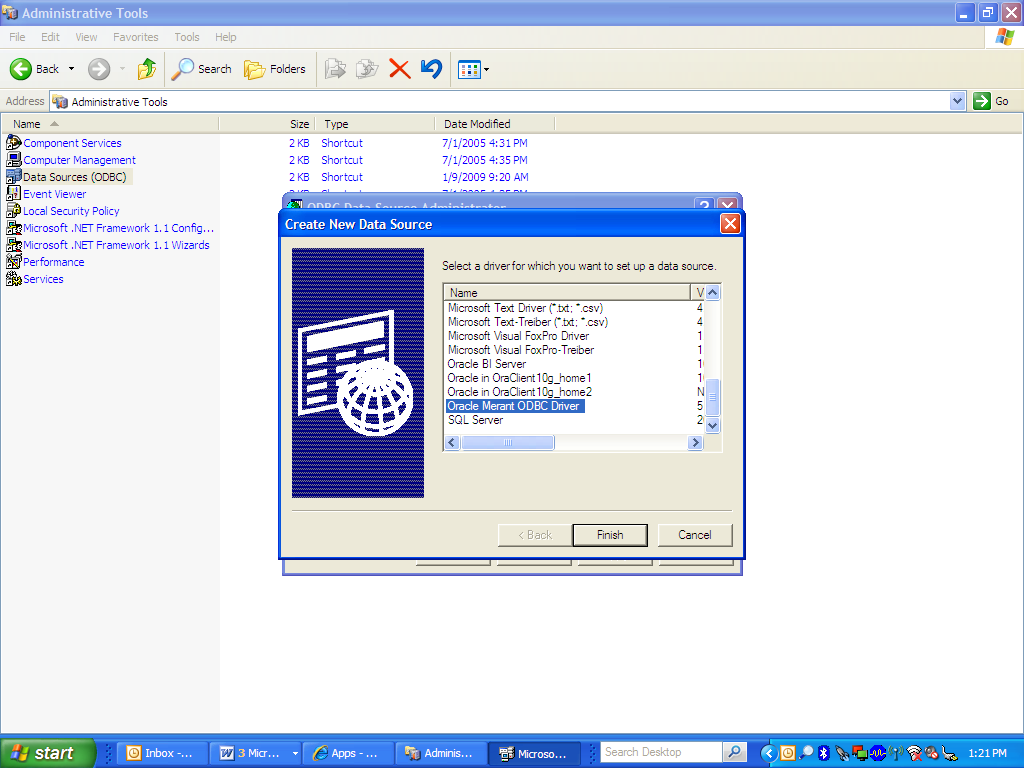Click the Move To Folder toolbar icon
The height and width of the screenshot is (768, 1024).
(x=335, y=69)
